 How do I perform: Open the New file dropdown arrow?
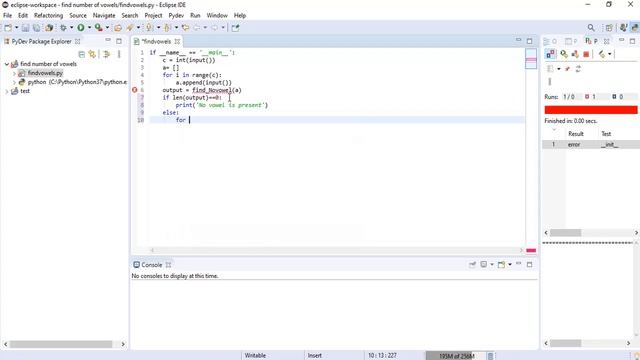click(x=16, y=28)
